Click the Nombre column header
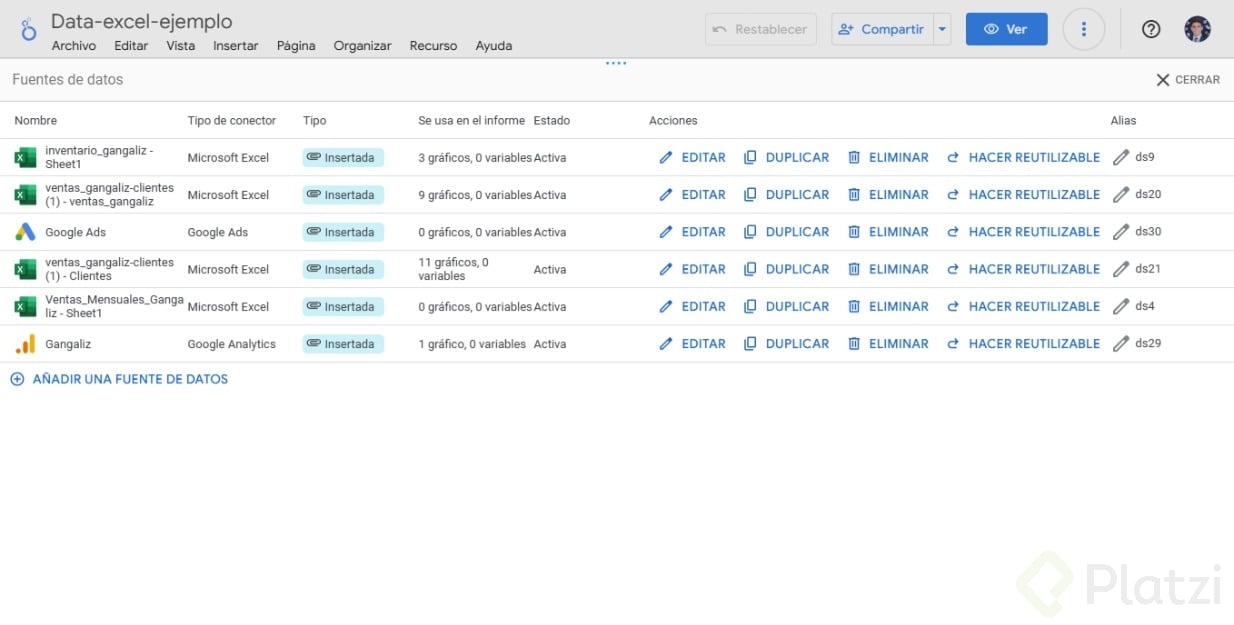Screen dimensions: 1234x625 [36, 121]
